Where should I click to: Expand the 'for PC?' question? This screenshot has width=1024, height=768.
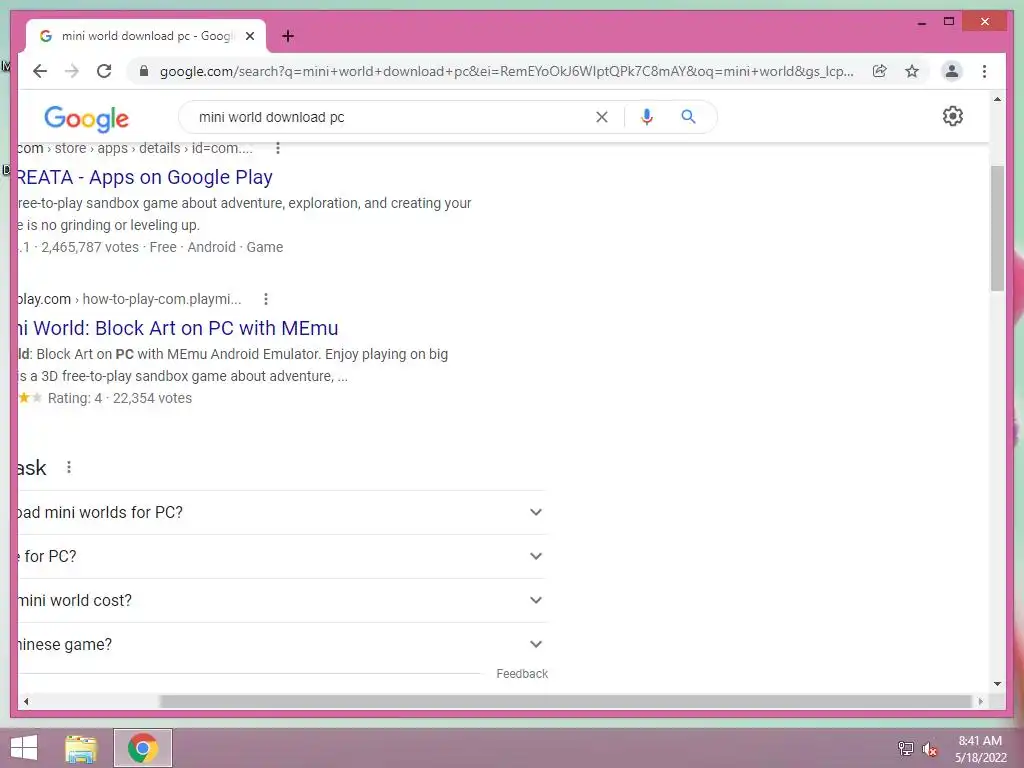pyautogui.click(x=282, y=556)
